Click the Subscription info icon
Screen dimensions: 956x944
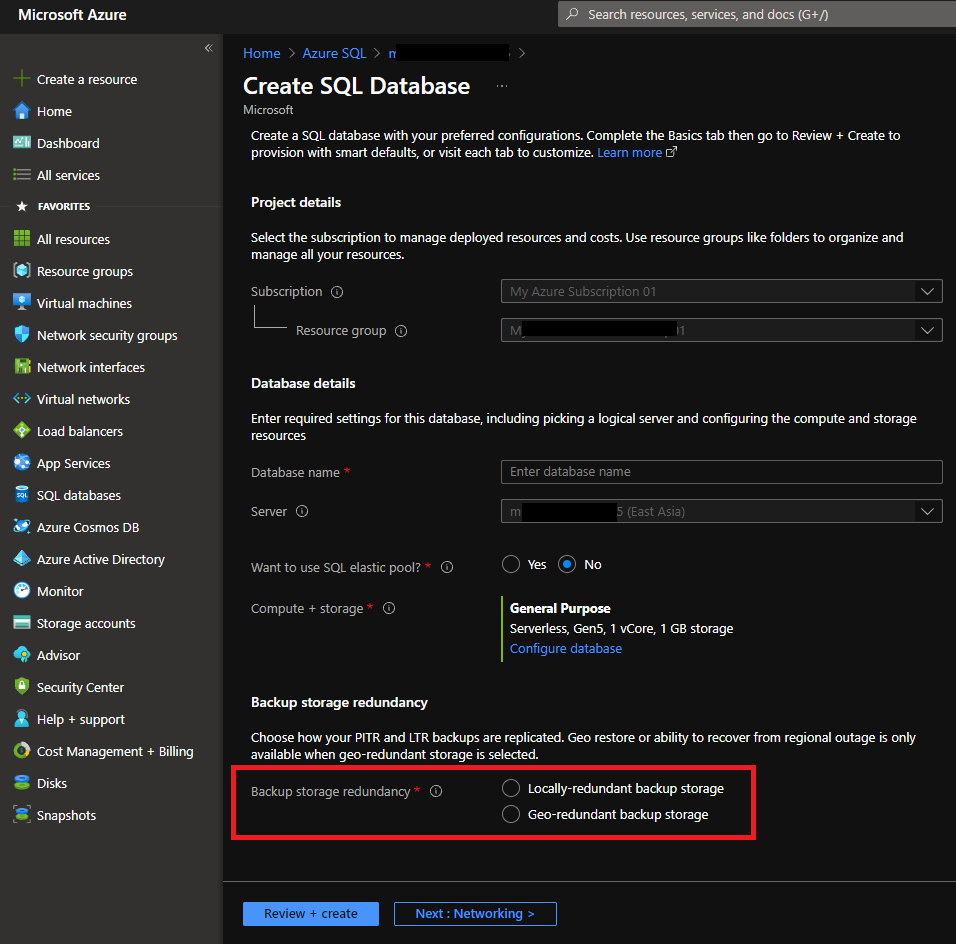pos(337,292)
